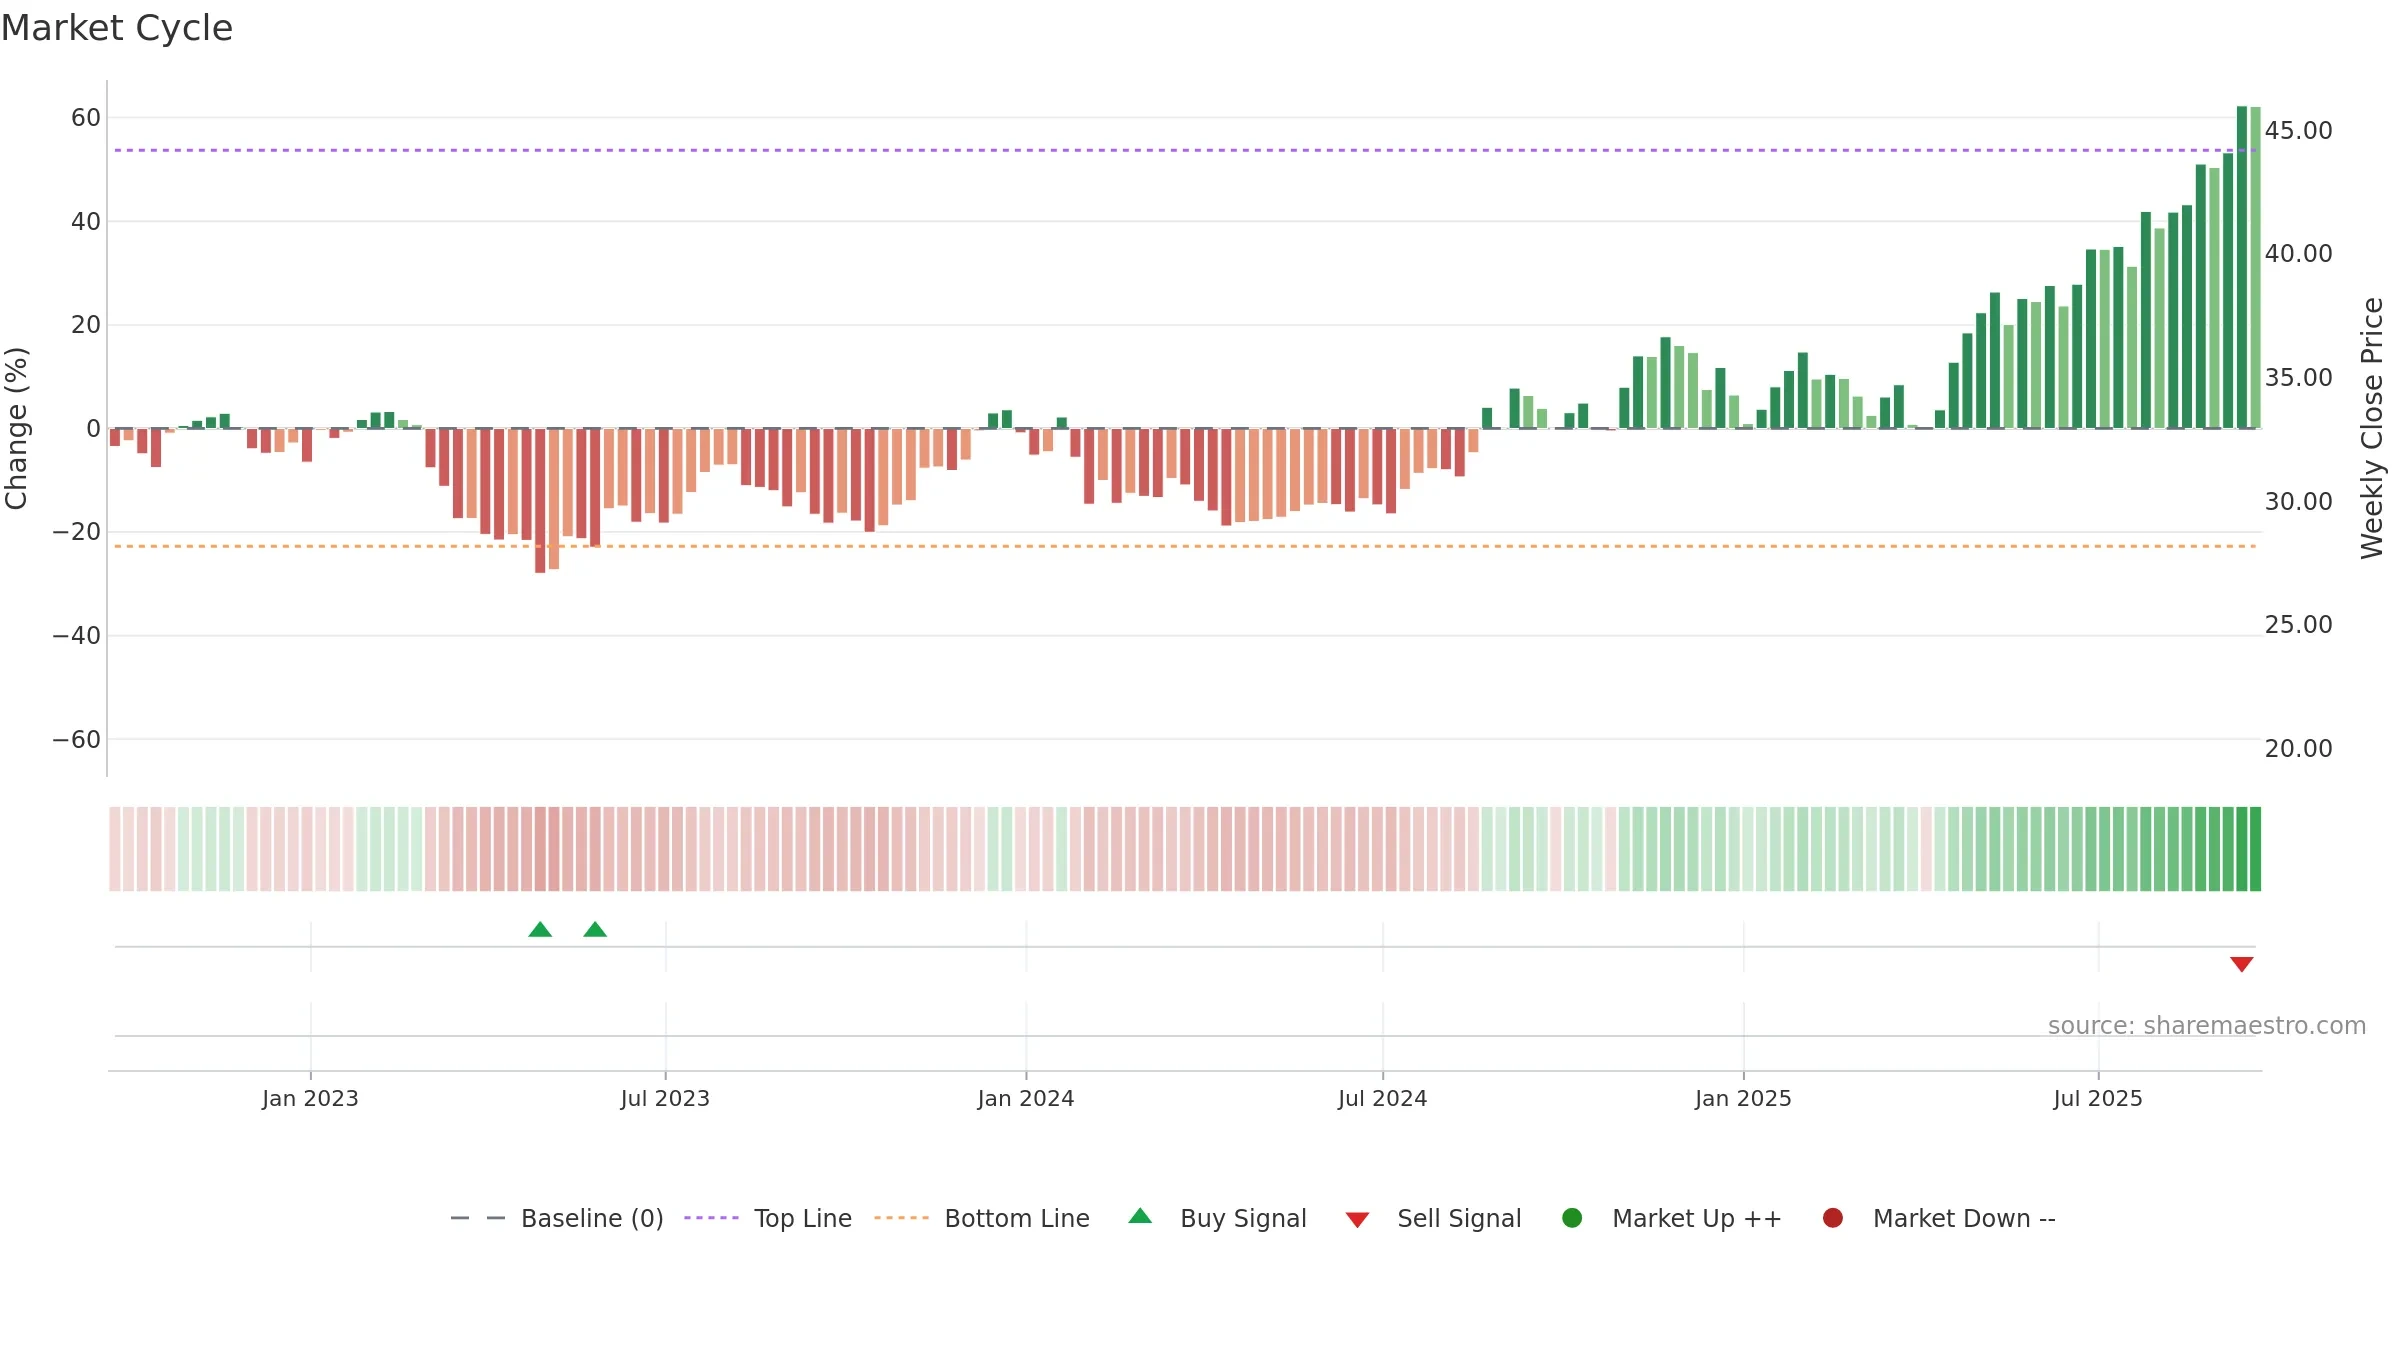Screen dimensions: 2400x1350
Task: Click the purple dotted Top Line
Action: [x=1185, y=150]
